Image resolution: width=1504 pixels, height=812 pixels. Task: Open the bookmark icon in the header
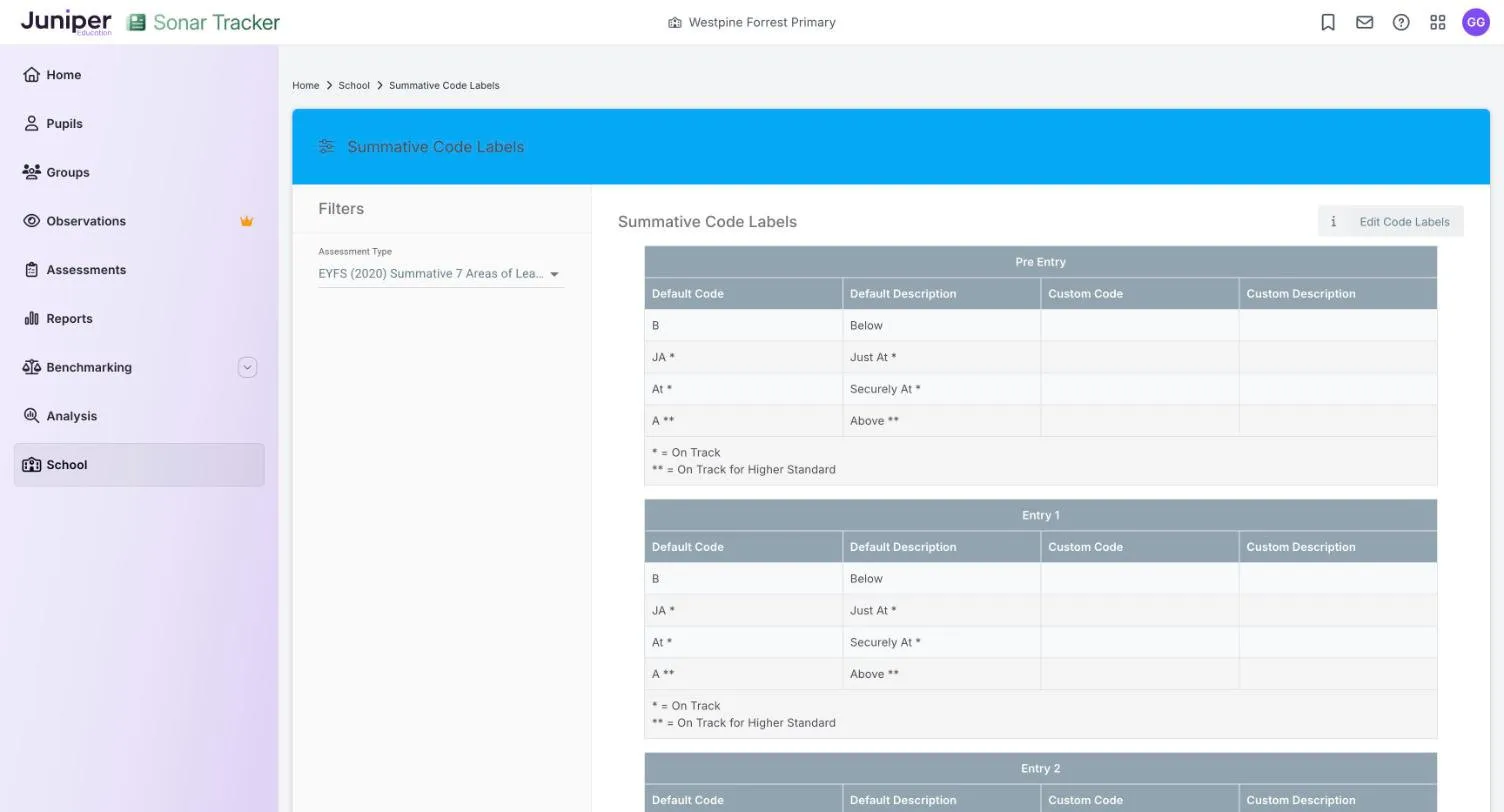[x=1328, y=22]
